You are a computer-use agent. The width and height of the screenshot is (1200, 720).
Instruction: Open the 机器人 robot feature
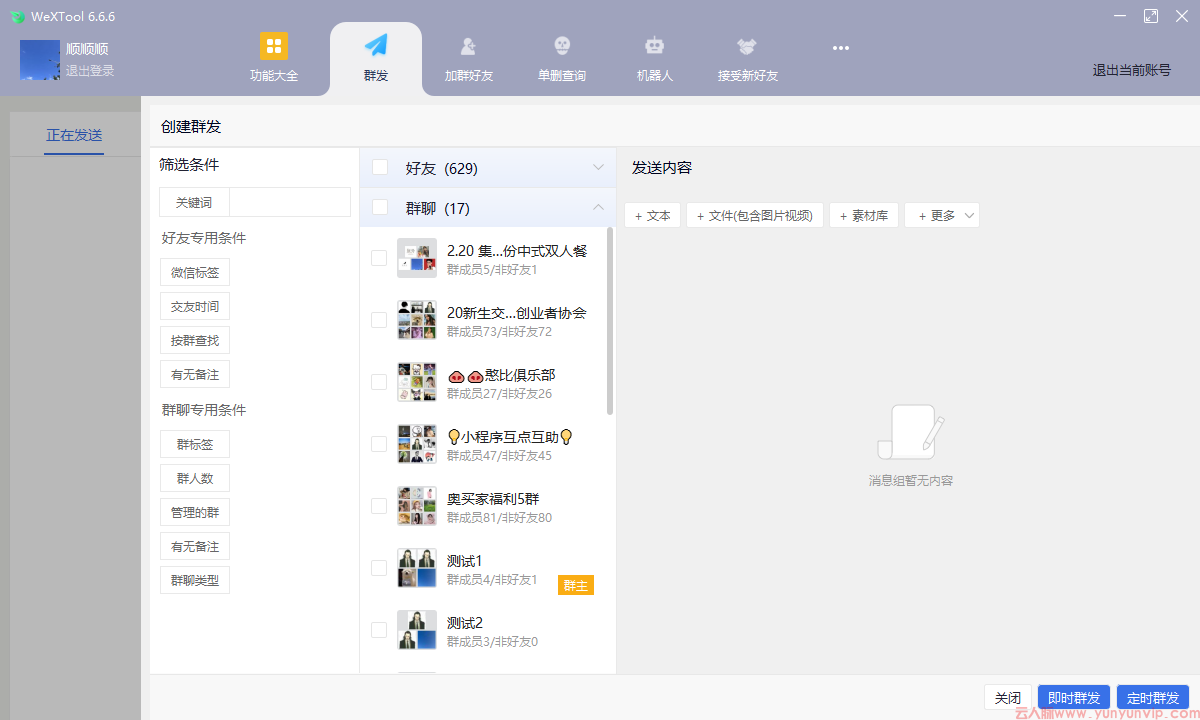654,57
